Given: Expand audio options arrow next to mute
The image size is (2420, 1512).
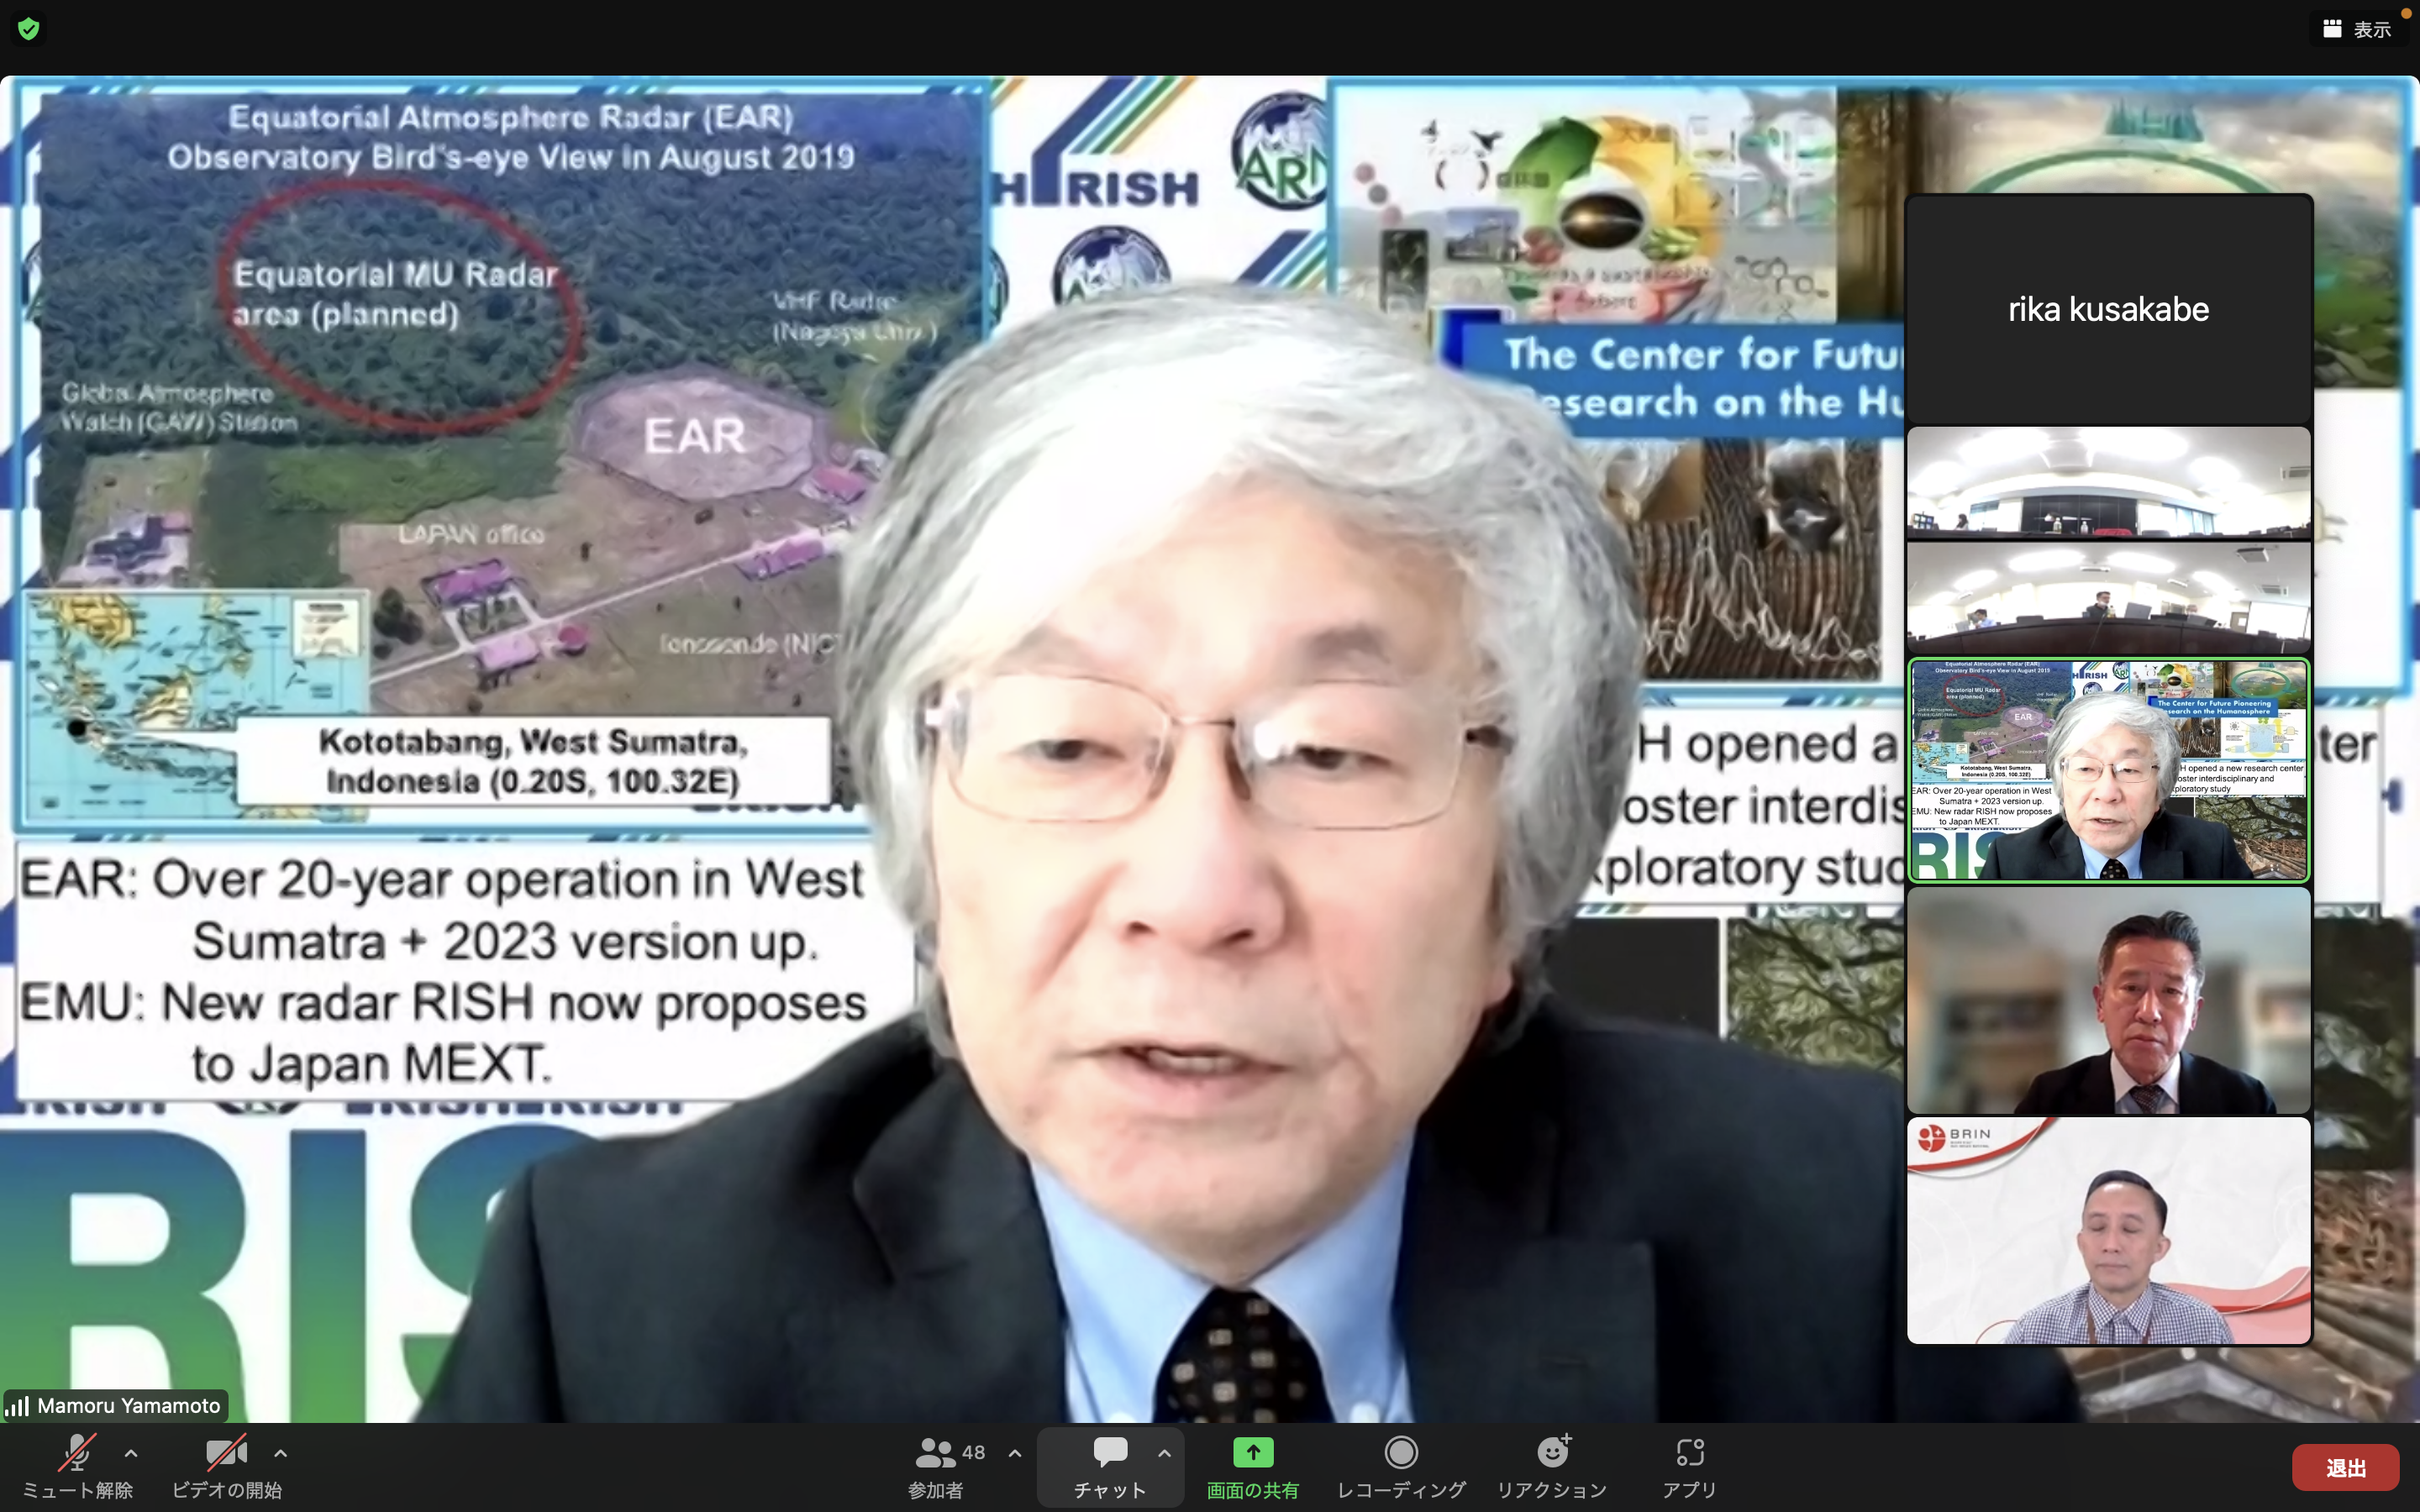Looking at the screenshot, I should pyautogui.click(x=131, y=1453).
